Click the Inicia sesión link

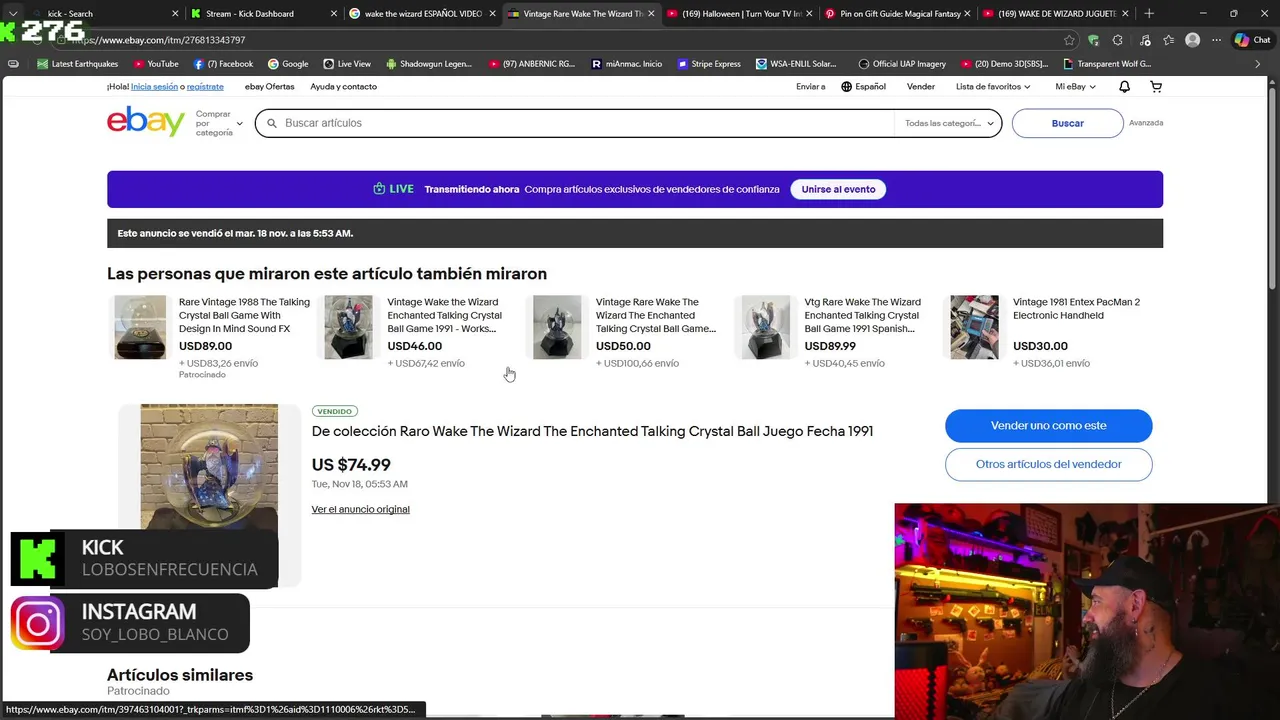(155, 87)
